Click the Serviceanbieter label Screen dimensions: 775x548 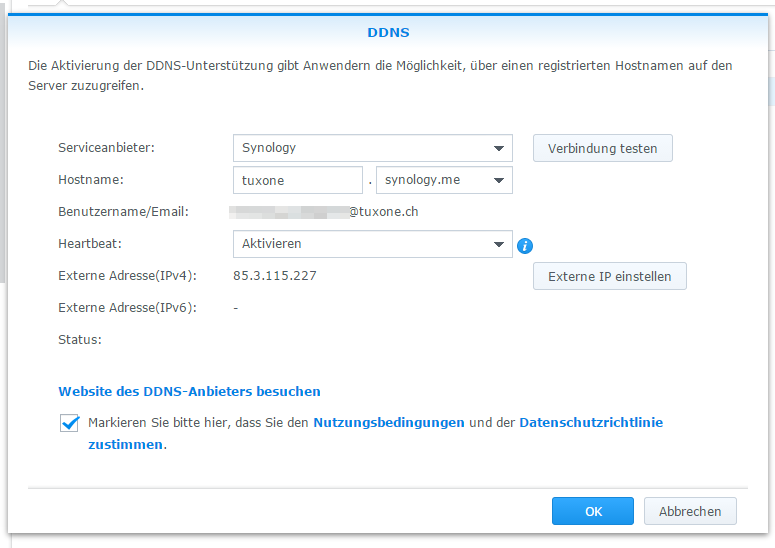106,148
